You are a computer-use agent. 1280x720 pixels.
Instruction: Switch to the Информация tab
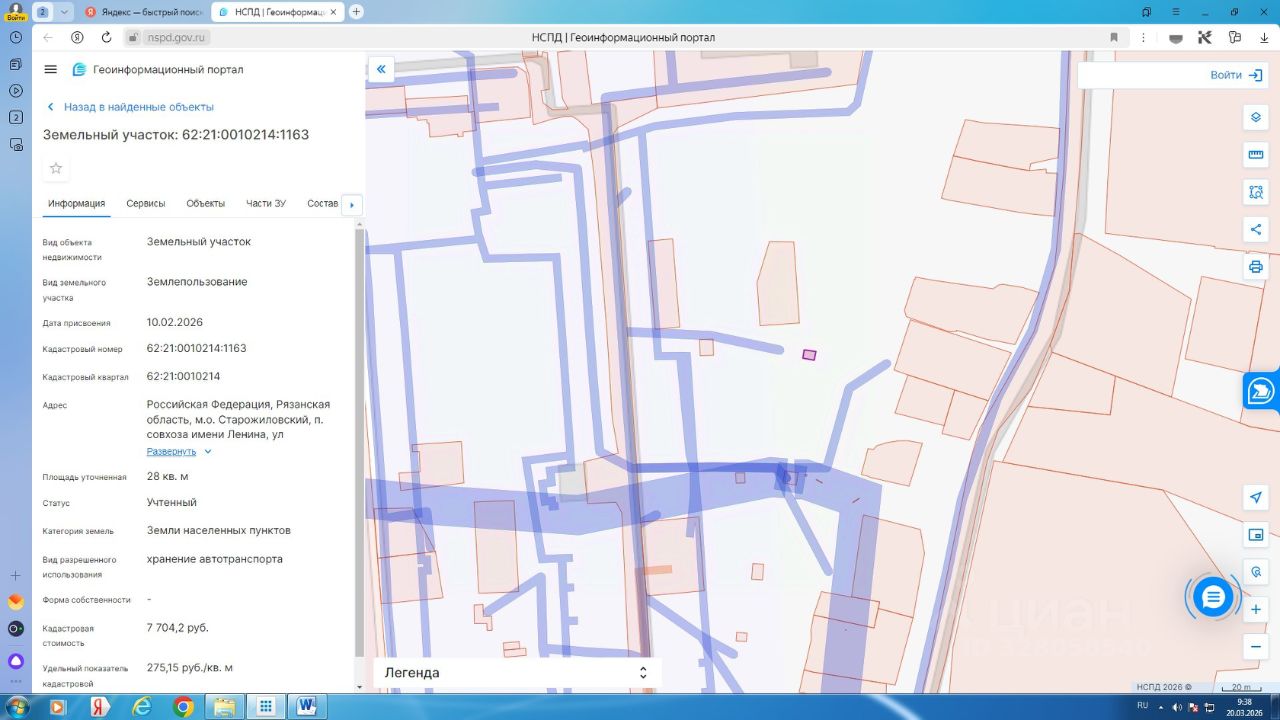pyautogui.click(x=77, y=204)
